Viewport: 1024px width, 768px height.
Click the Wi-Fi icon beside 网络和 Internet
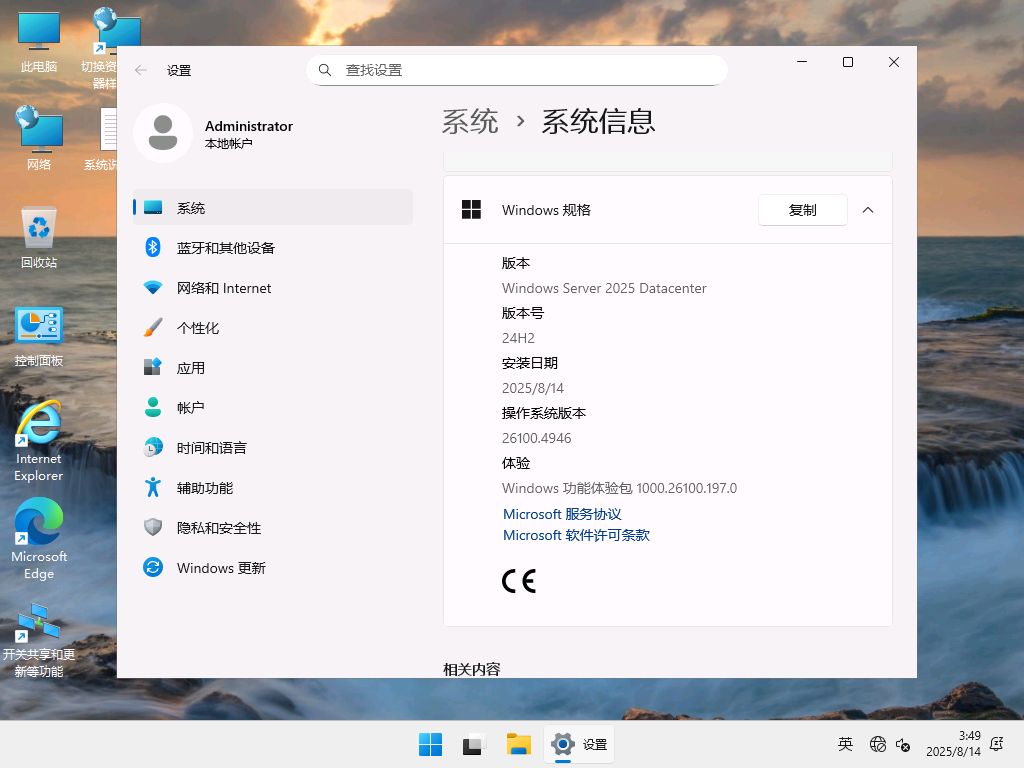[x=153, y=287]
